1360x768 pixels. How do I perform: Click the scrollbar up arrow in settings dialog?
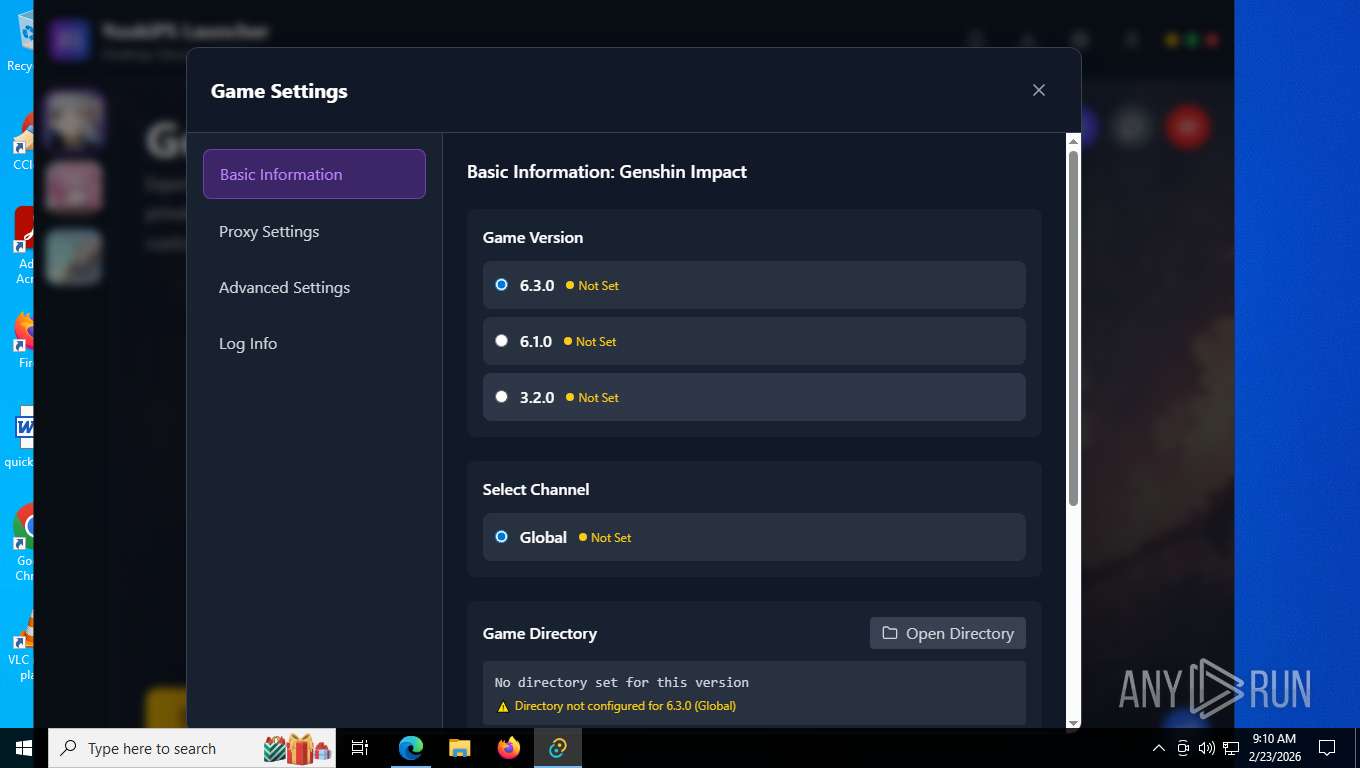[x=1073, y=140]
